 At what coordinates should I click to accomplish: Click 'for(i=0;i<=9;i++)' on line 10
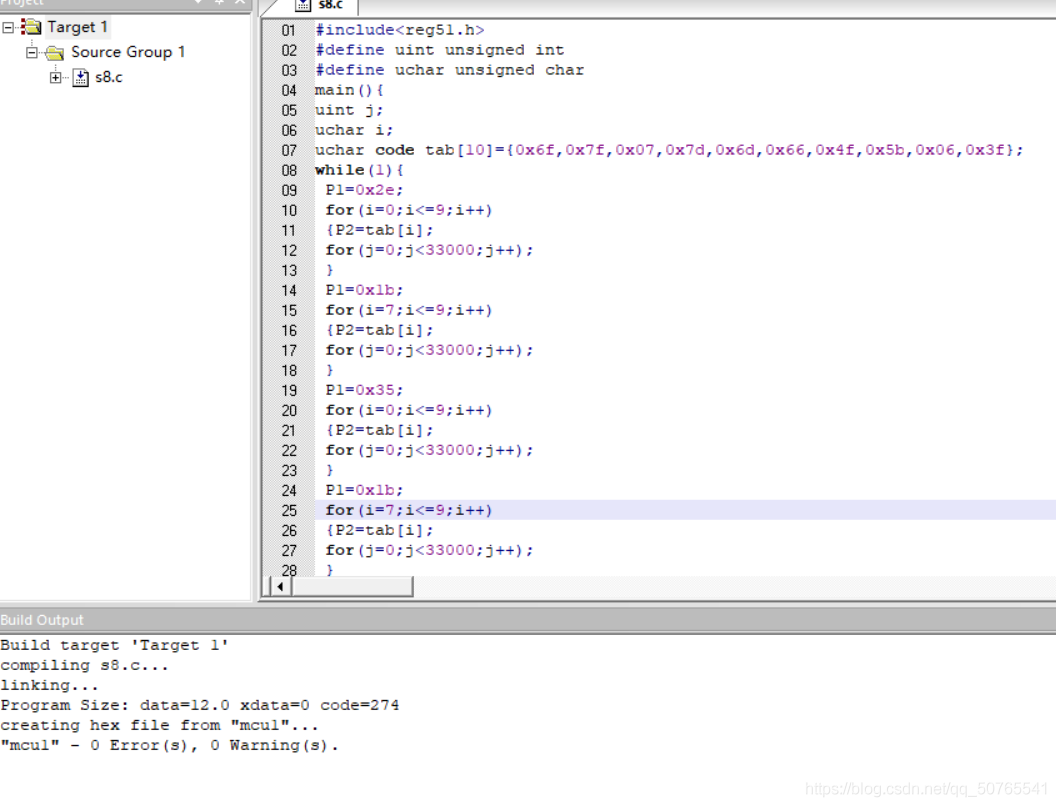[x=409, y=210]
